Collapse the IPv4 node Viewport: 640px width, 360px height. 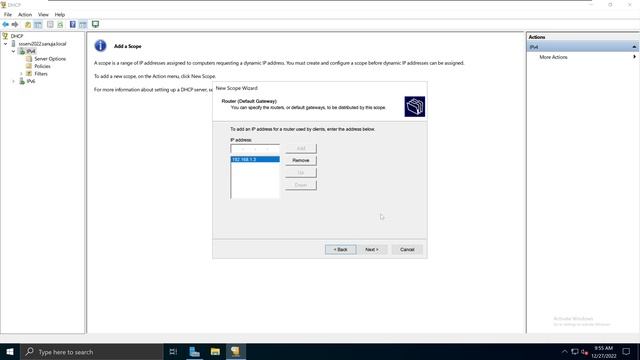pyautogui.click(x=13, y=51)
